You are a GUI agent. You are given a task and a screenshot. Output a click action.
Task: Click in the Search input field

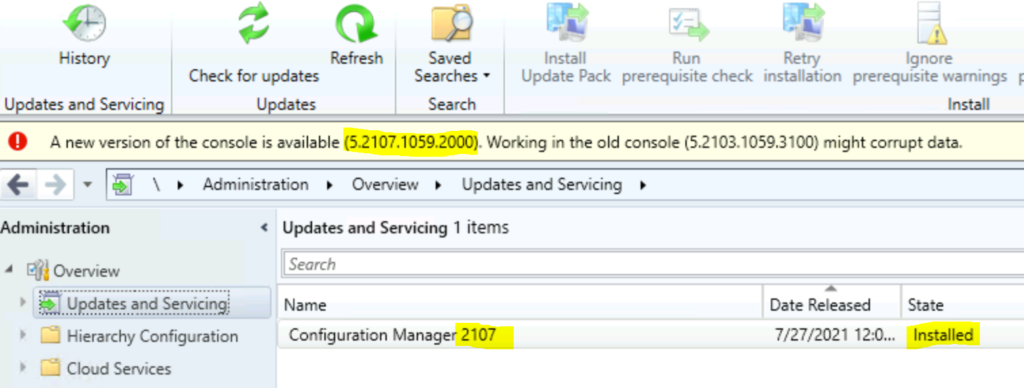click(x=653, y=264)
